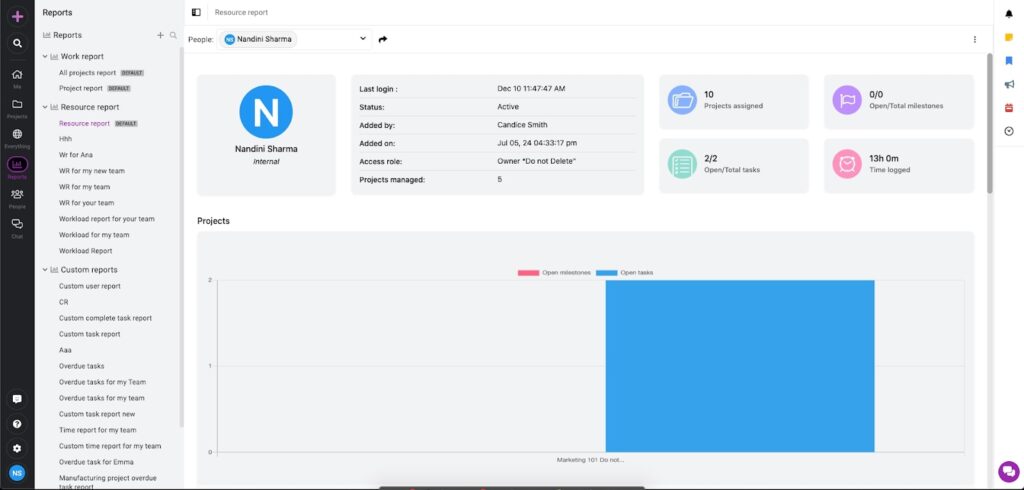The width and height of the screenshot is (1024, 490).
Task: Open Workload report for your team
Action: [x=106, y=219]
